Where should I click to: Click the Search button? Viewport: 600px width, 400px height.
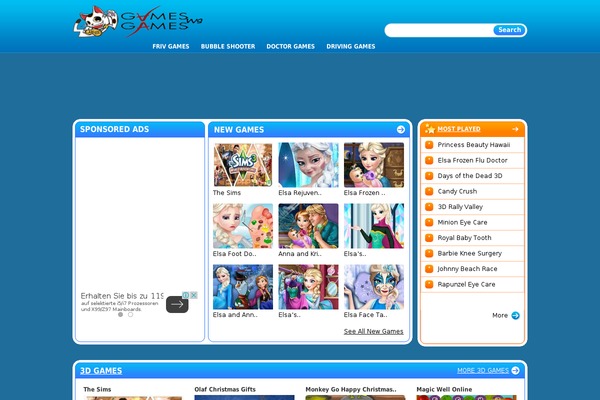(509, 30)
